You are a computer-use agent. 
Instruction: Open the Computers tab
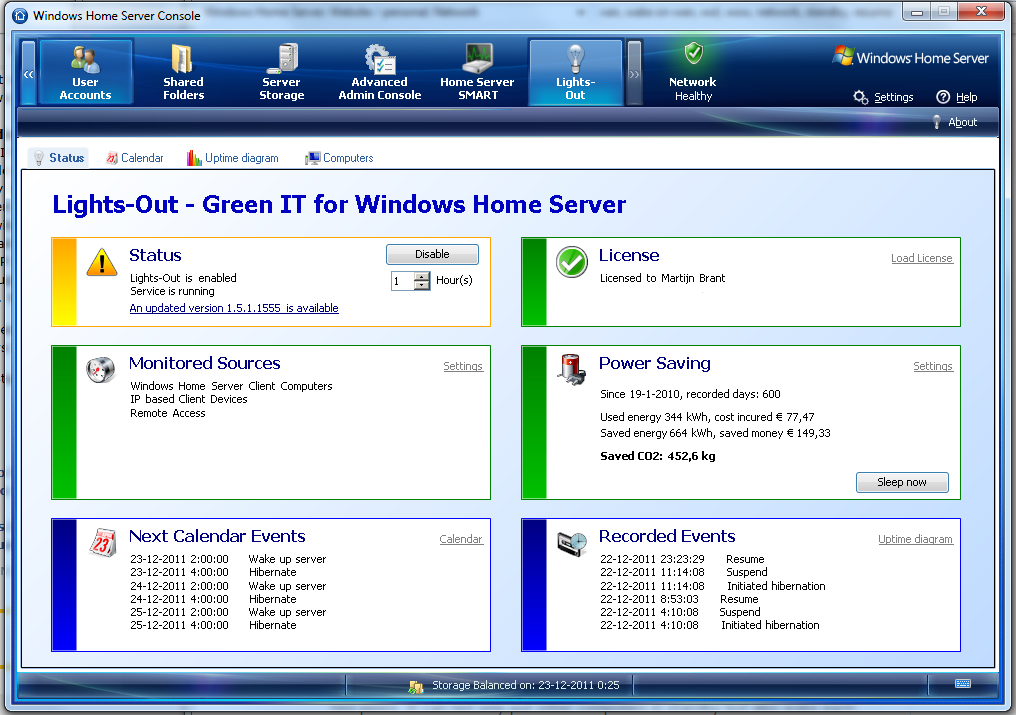pyautogui.click(x=340, y=158)
